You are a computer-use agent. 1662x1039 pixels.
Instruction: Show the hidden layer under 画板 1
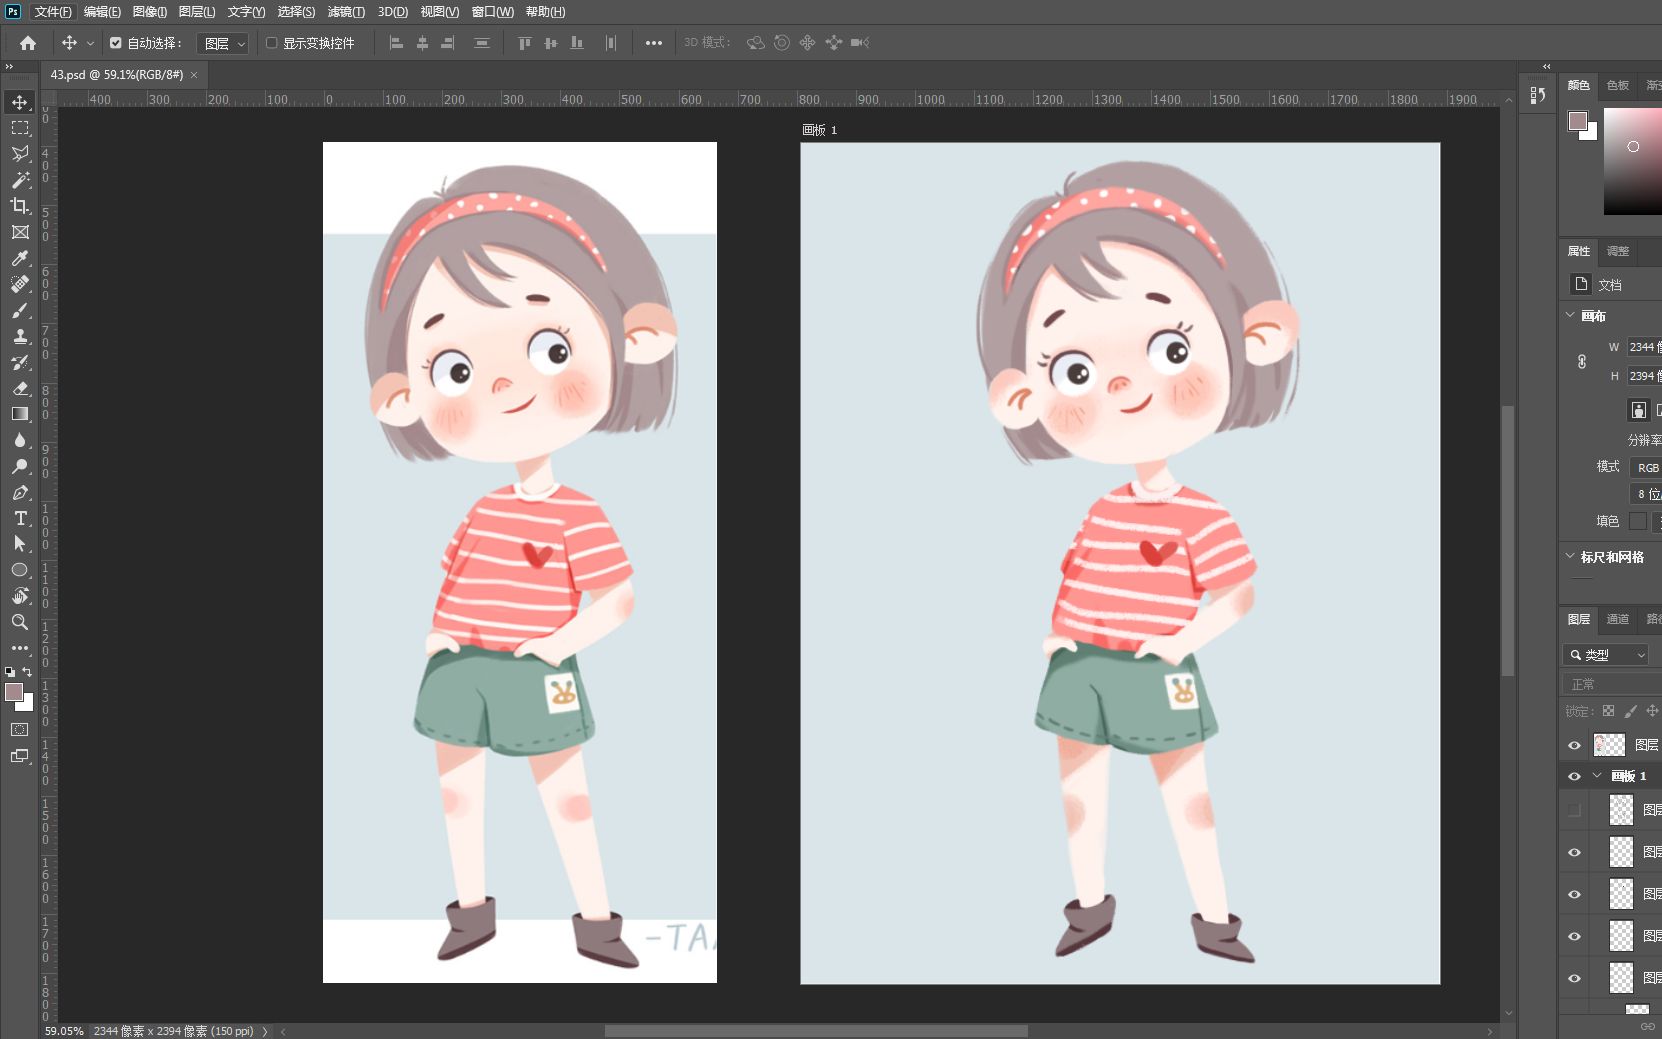(x=1575, y=810)
